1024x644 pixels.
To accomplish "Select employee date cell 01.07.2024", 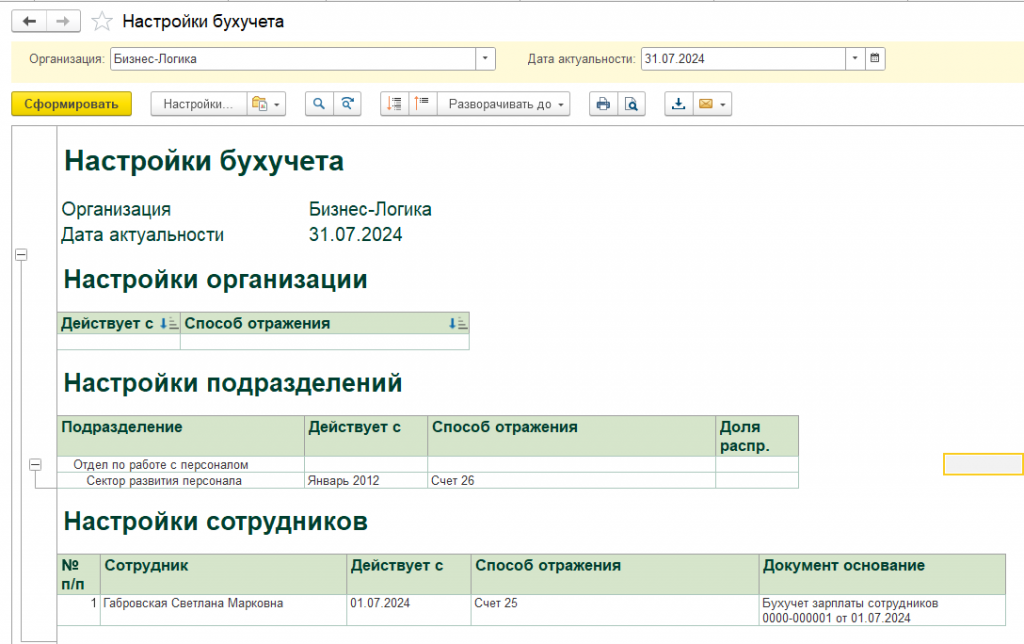I will (x=409, y=610).
